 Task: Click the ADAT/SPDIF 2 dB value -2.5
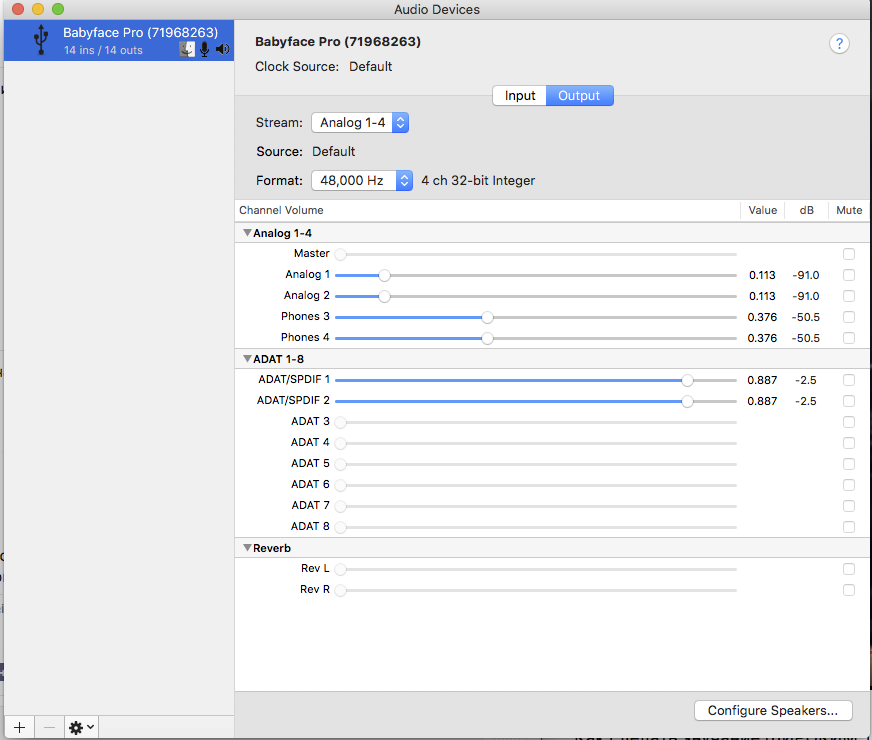[806, 401]
